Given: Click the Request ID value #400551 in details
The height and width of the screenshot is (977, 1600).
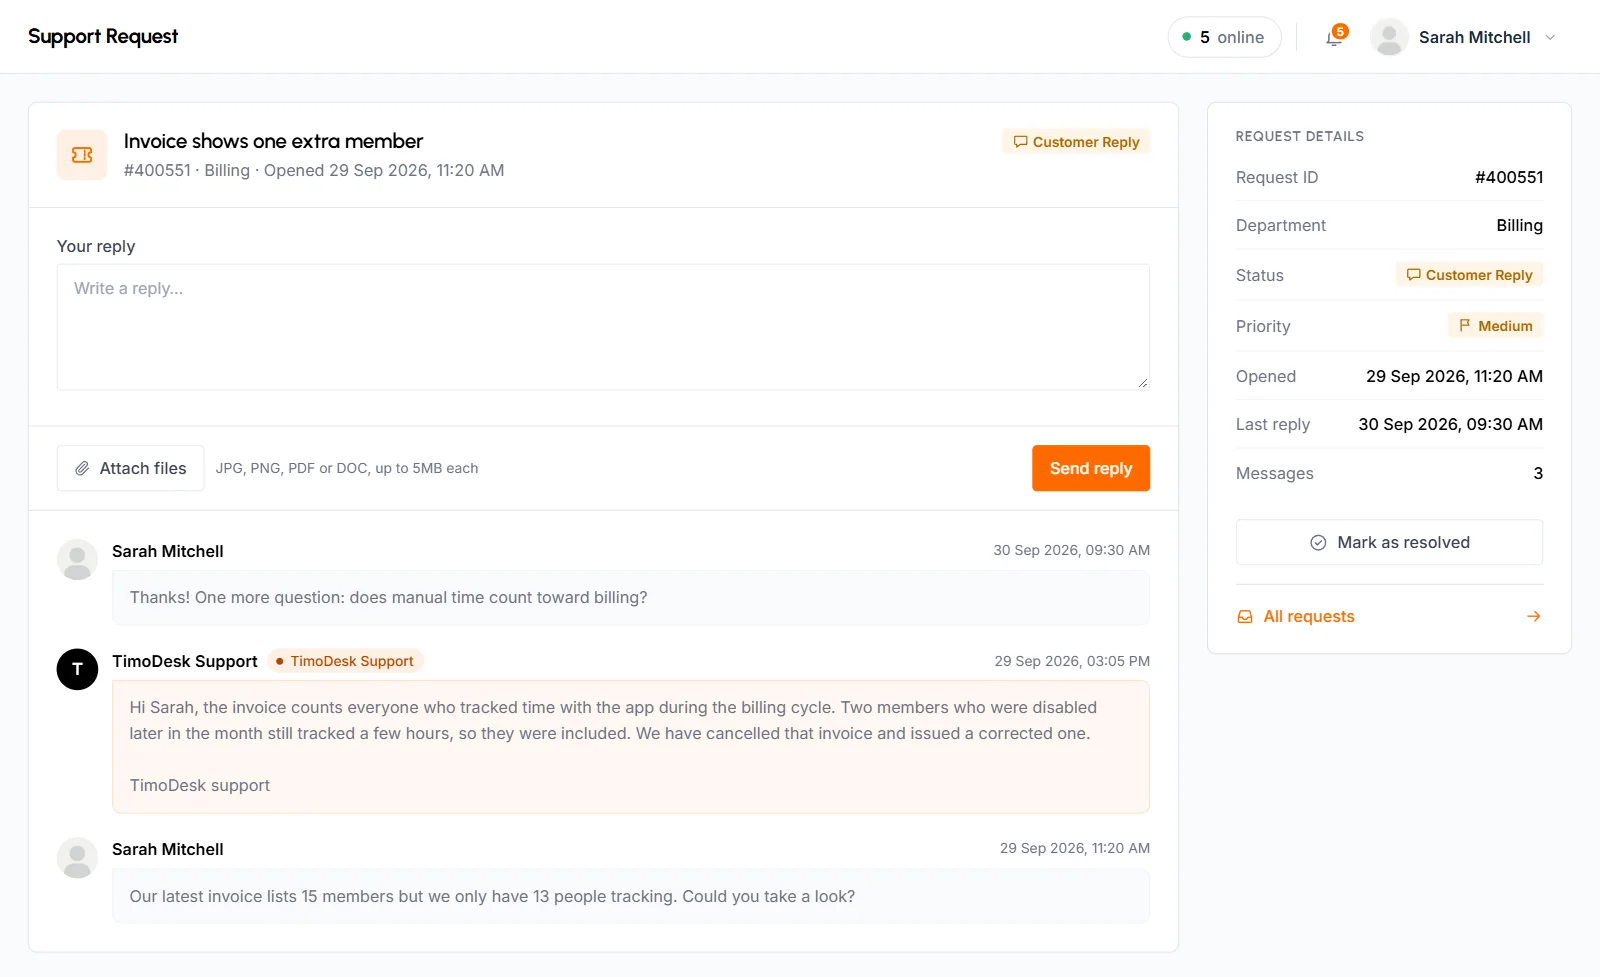Looking at the screenshot, I should point(1509,177).
